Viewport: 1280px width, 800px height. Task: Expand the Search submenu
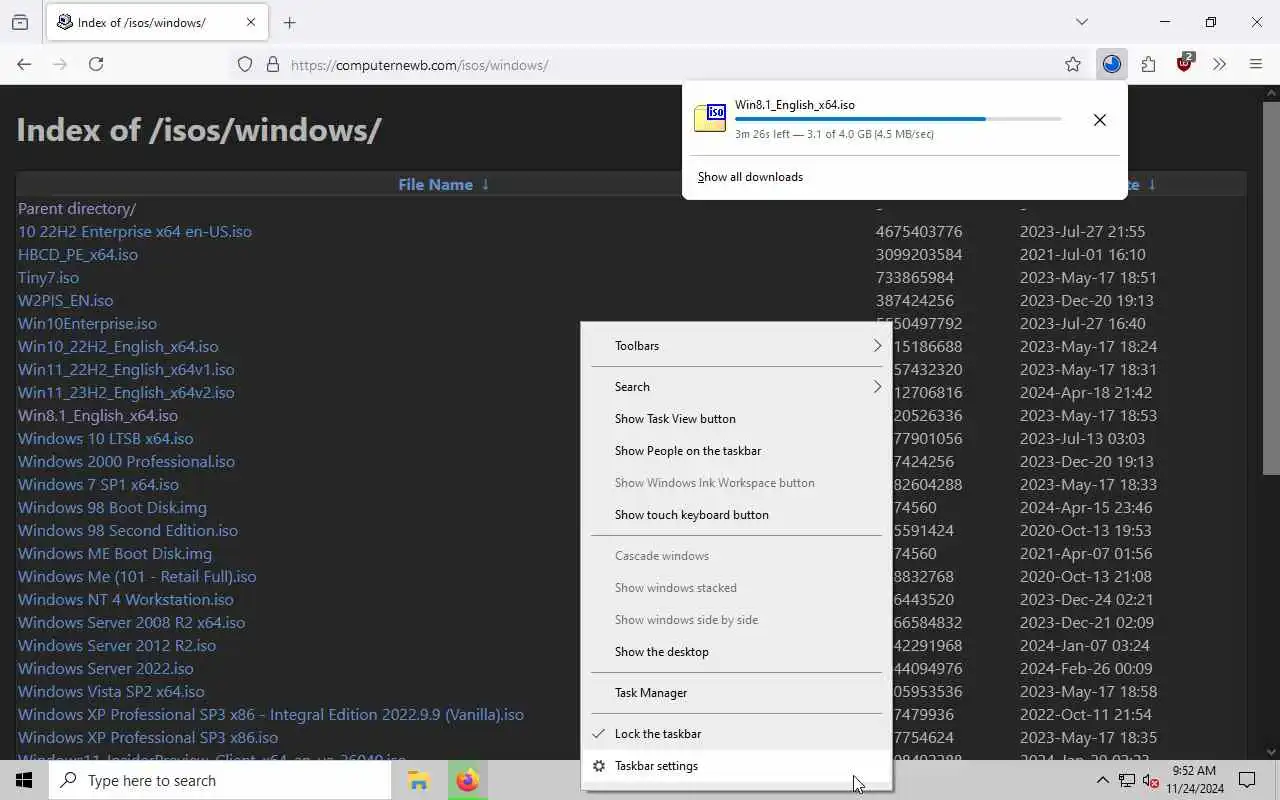[x=737, y=387]
